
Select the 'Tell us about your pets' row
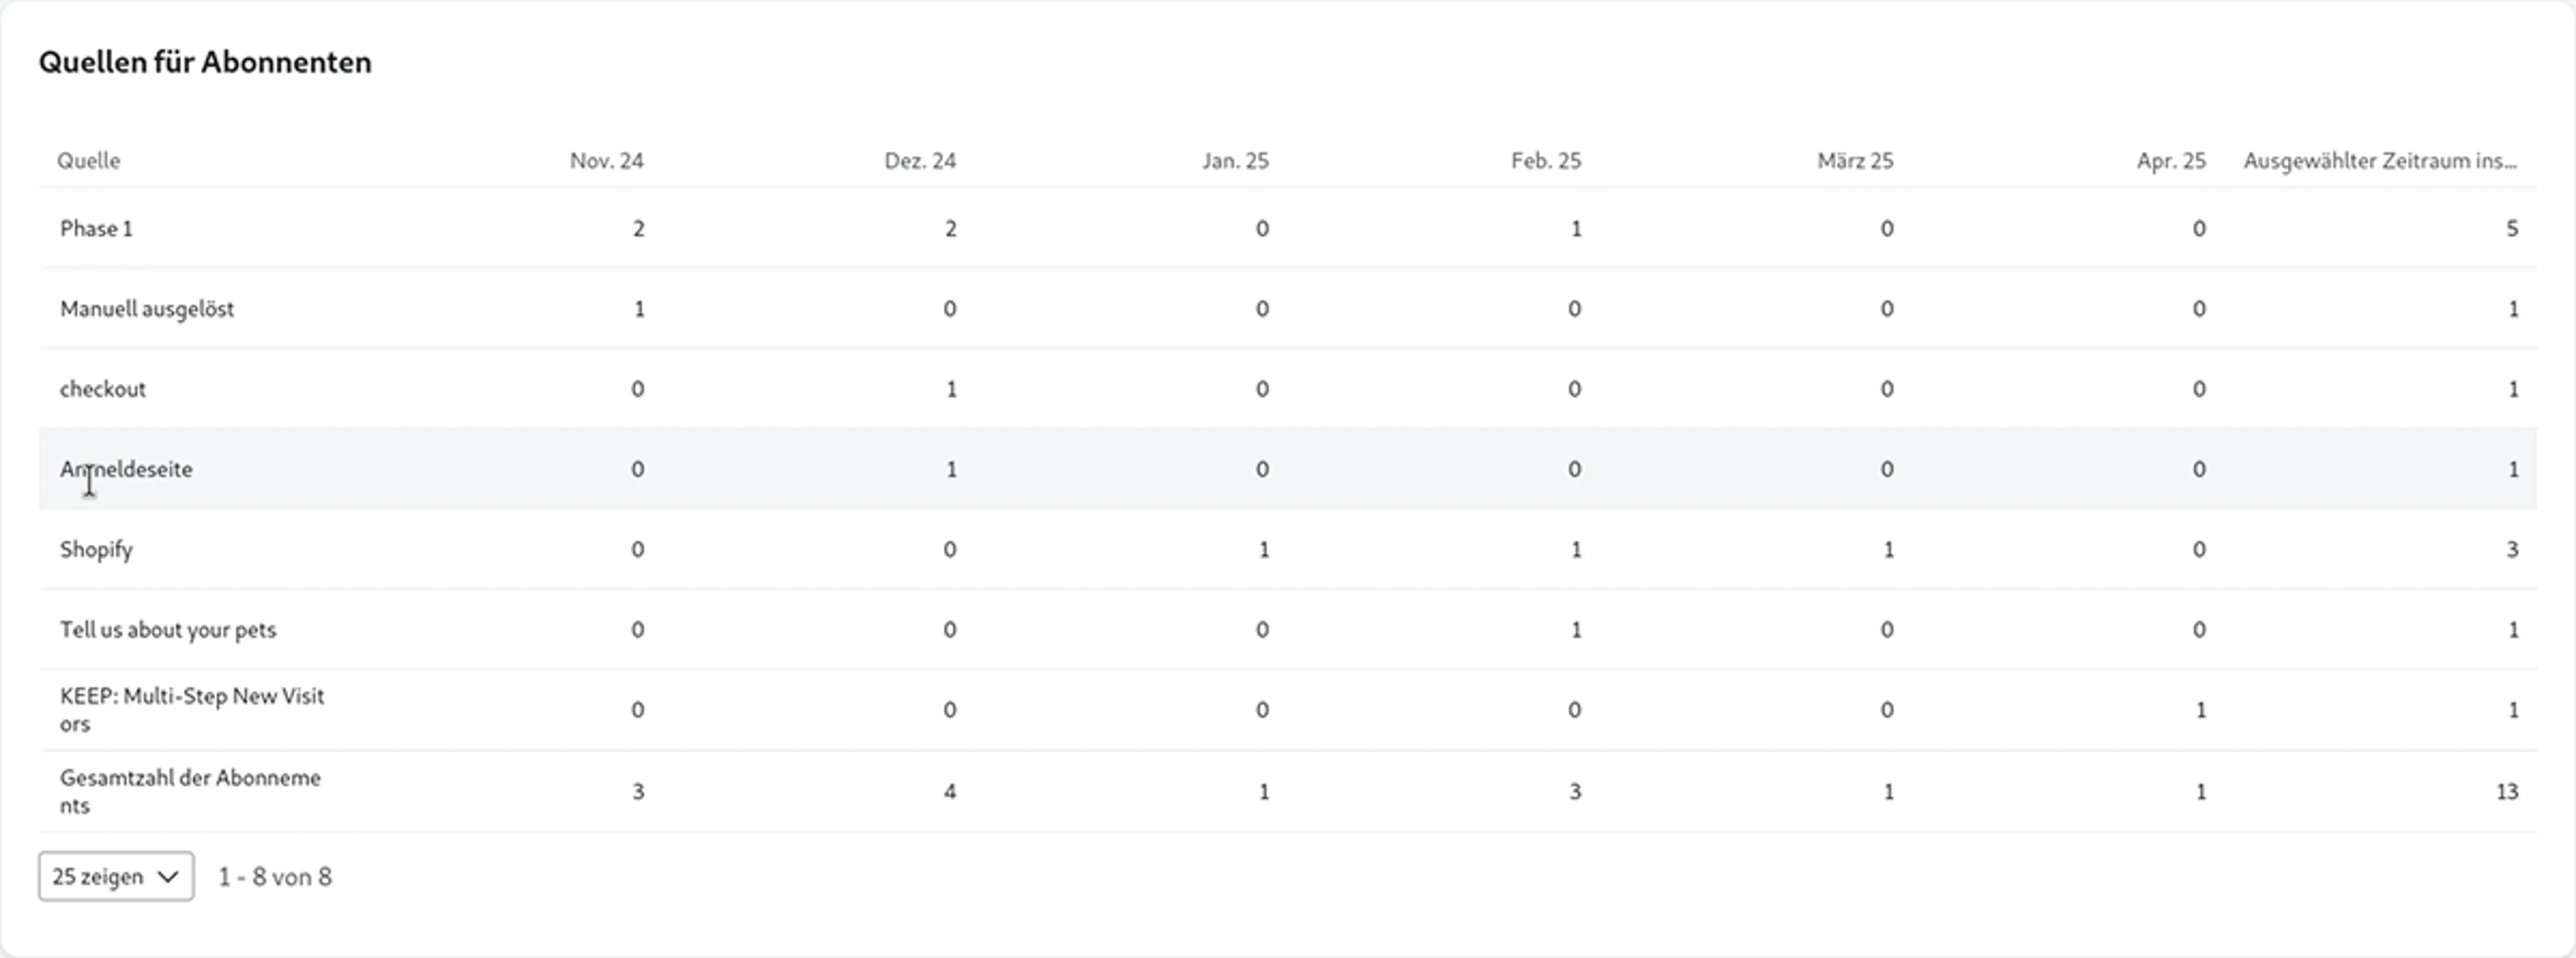tap(1288, 629)
